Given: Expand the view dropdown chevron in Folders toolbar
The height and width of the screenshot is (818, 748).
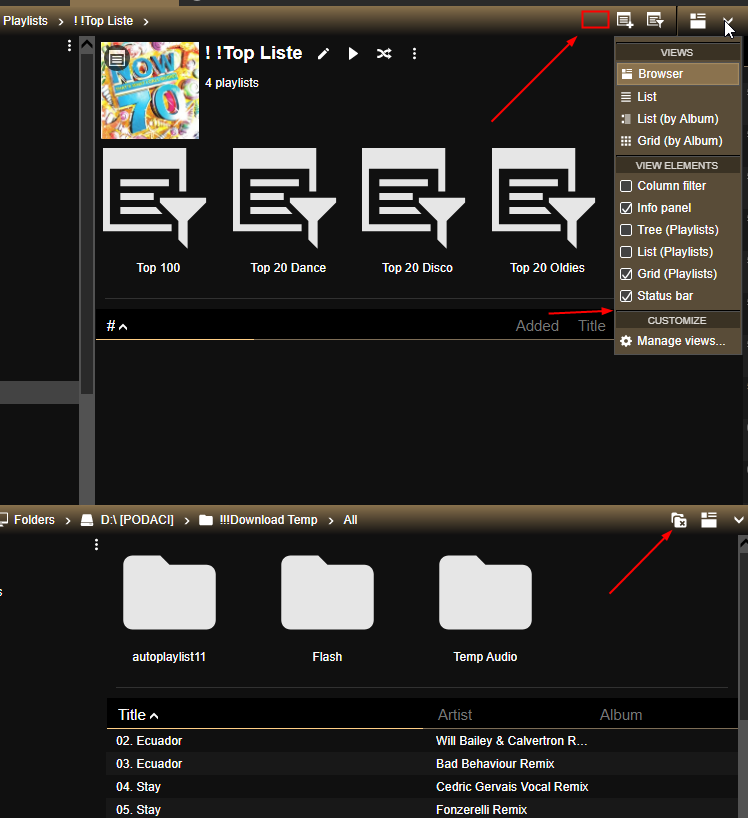Looking at the screenshot, I should (739, 520).
